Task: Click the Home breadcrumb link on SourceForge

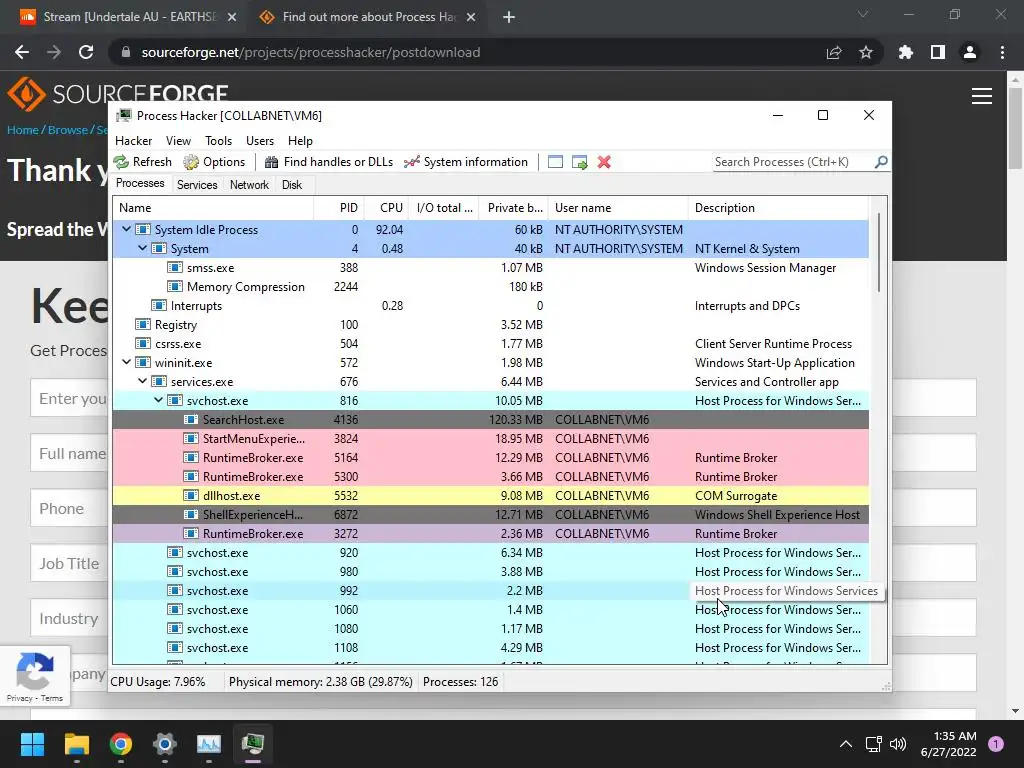Action: 22,129
